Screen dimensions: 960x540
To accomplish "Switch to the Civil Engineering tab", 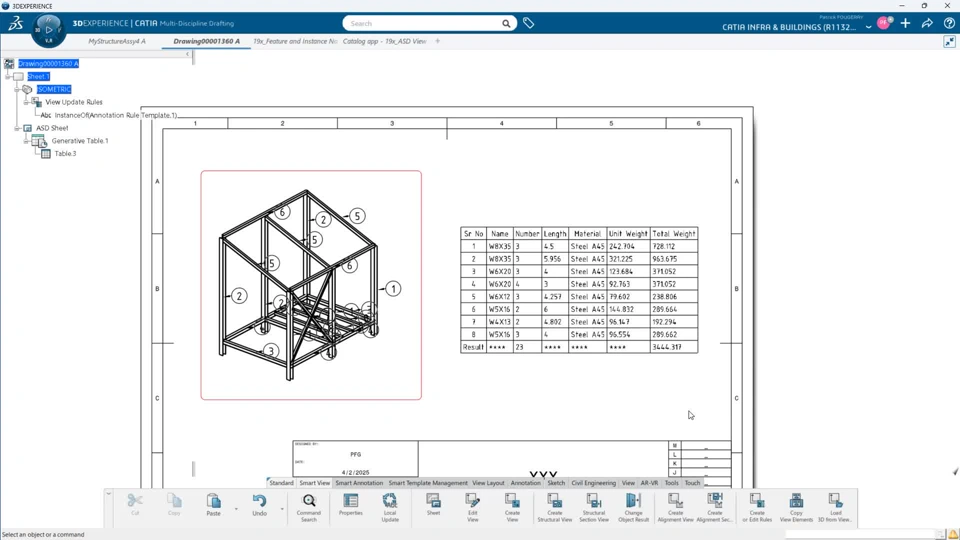I will [594, 483].
